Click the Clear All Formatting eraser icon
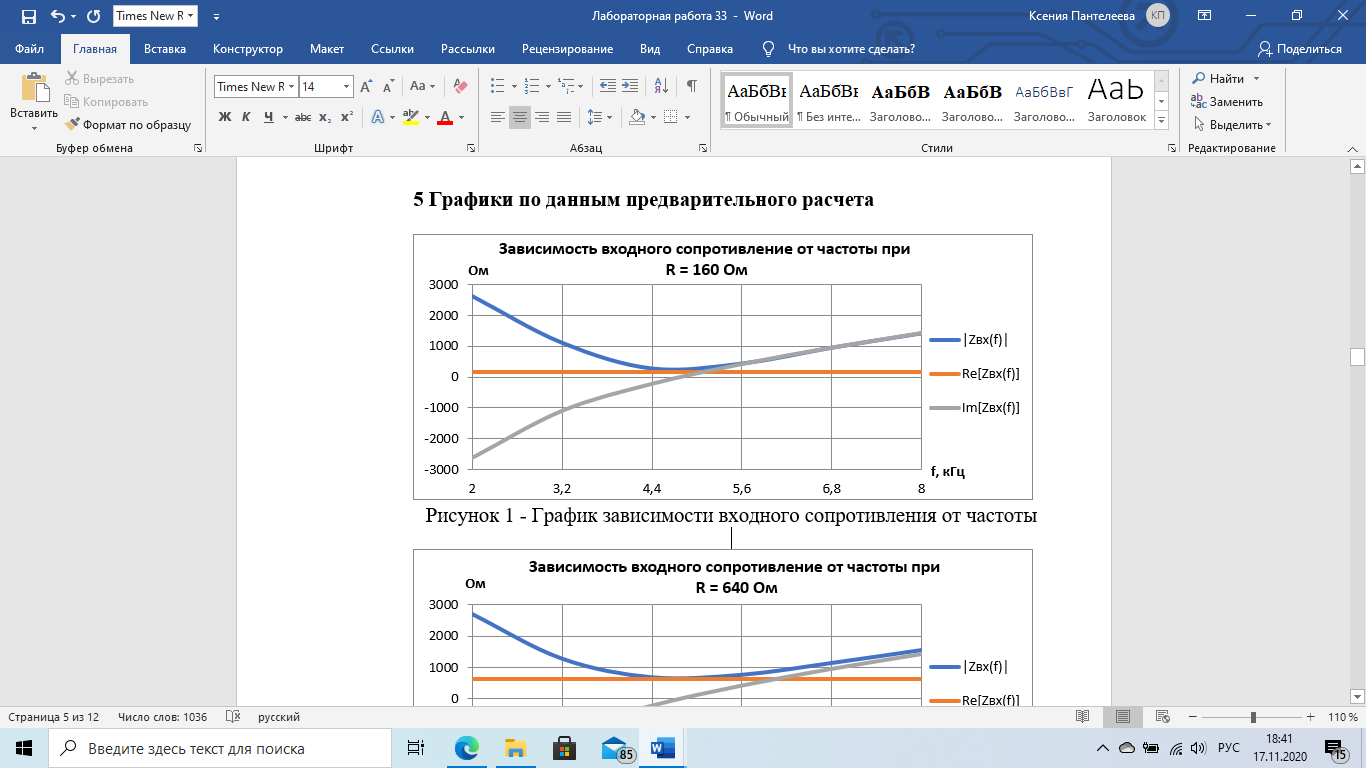 tap(460, 86)
